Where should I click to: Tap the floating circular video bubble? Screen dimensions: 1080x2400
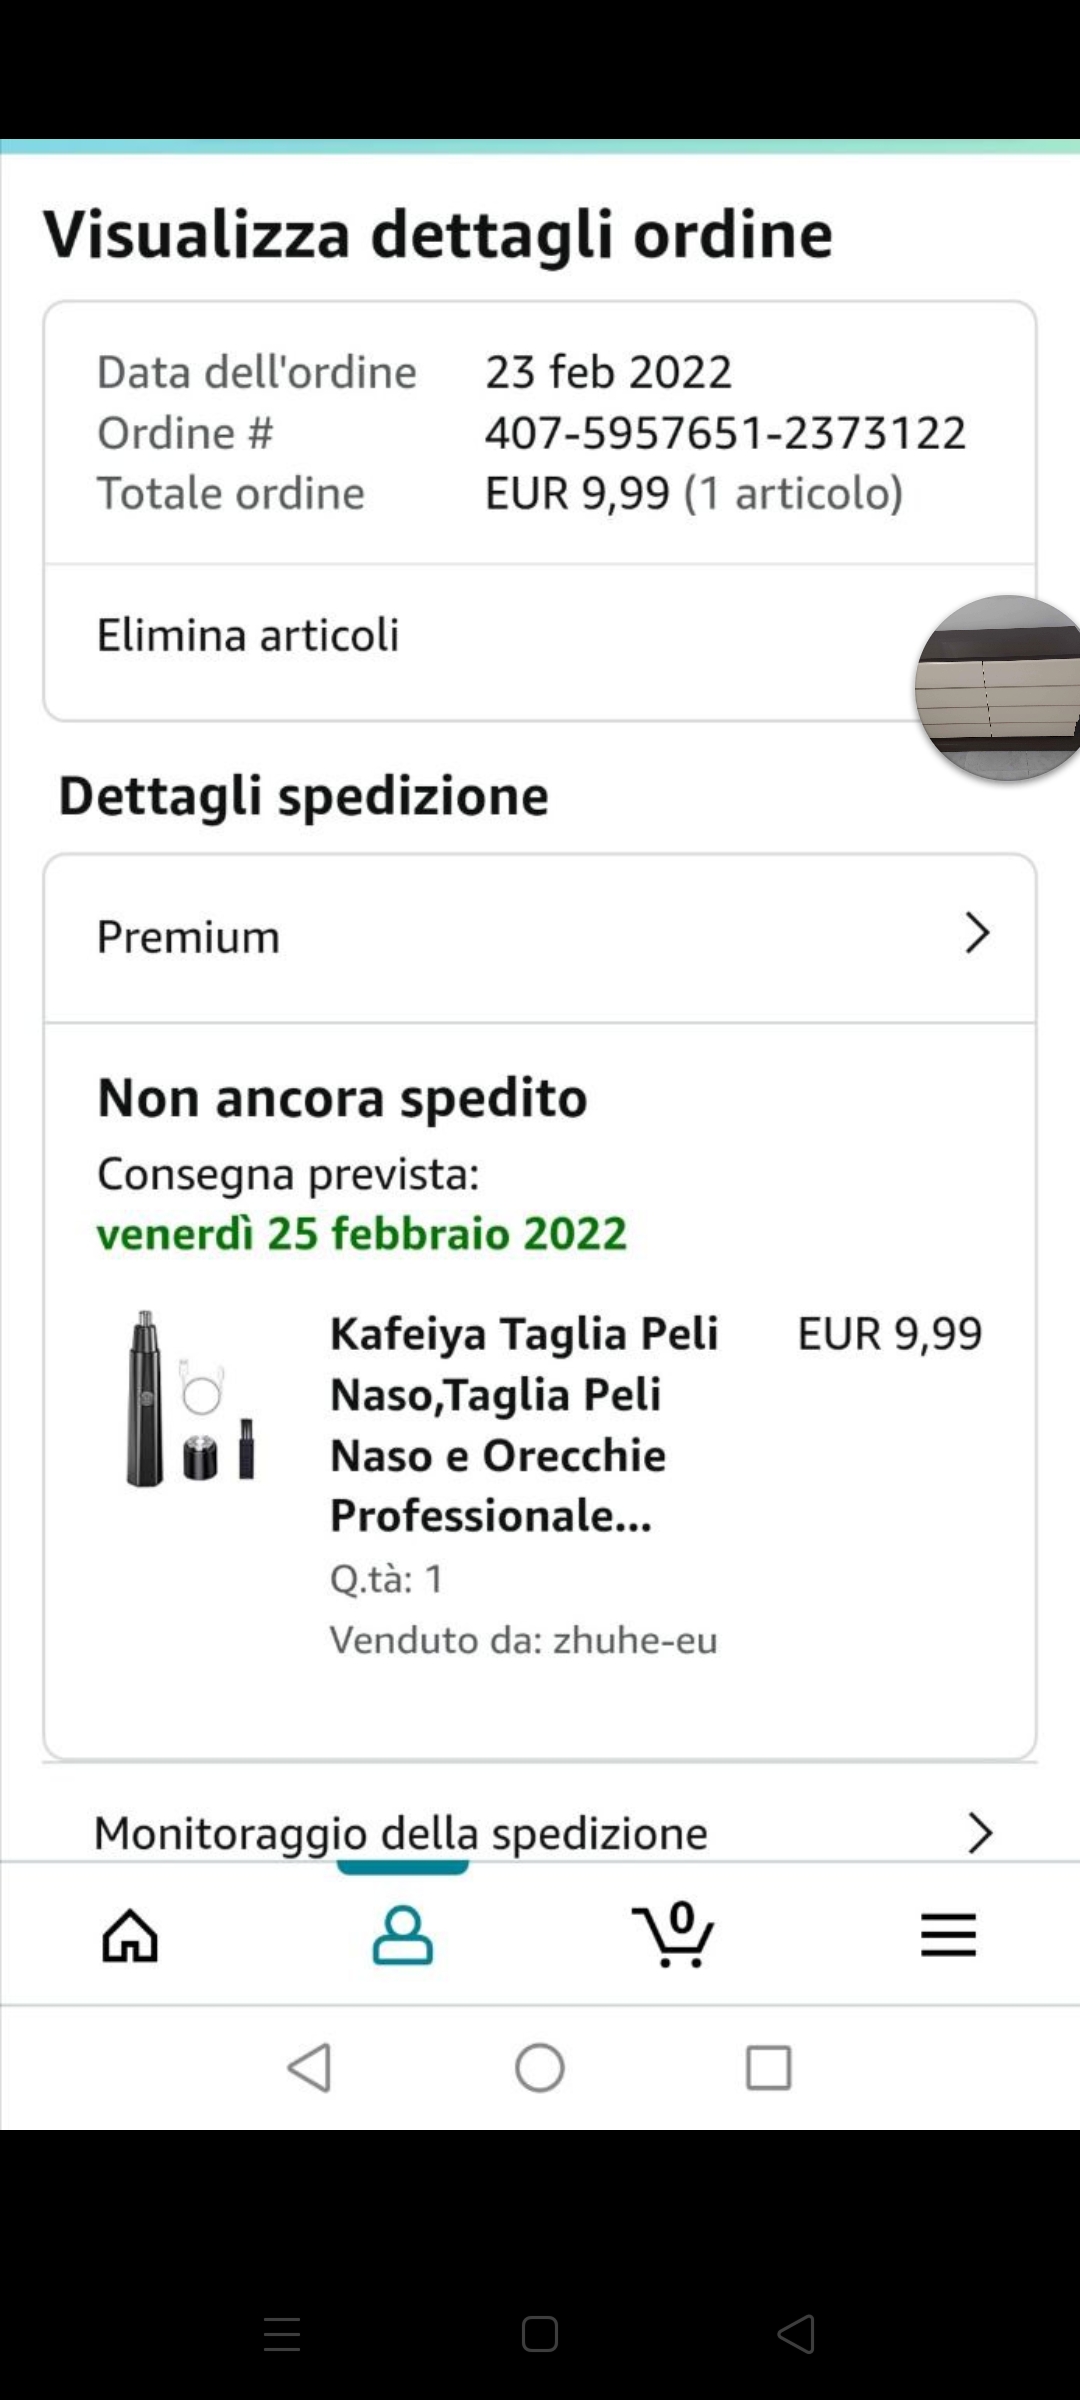[1000, 688]
